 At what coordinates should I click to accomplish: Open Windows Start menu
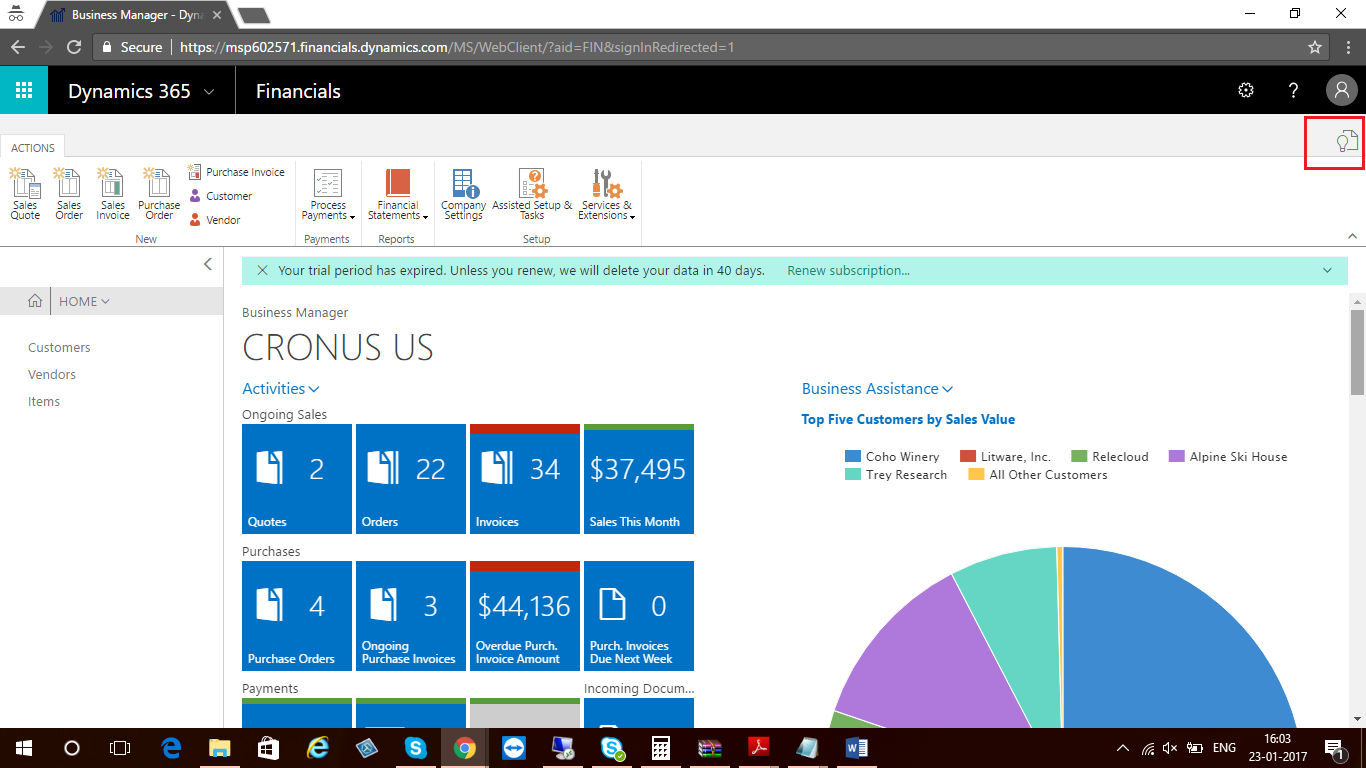(23, 748)
